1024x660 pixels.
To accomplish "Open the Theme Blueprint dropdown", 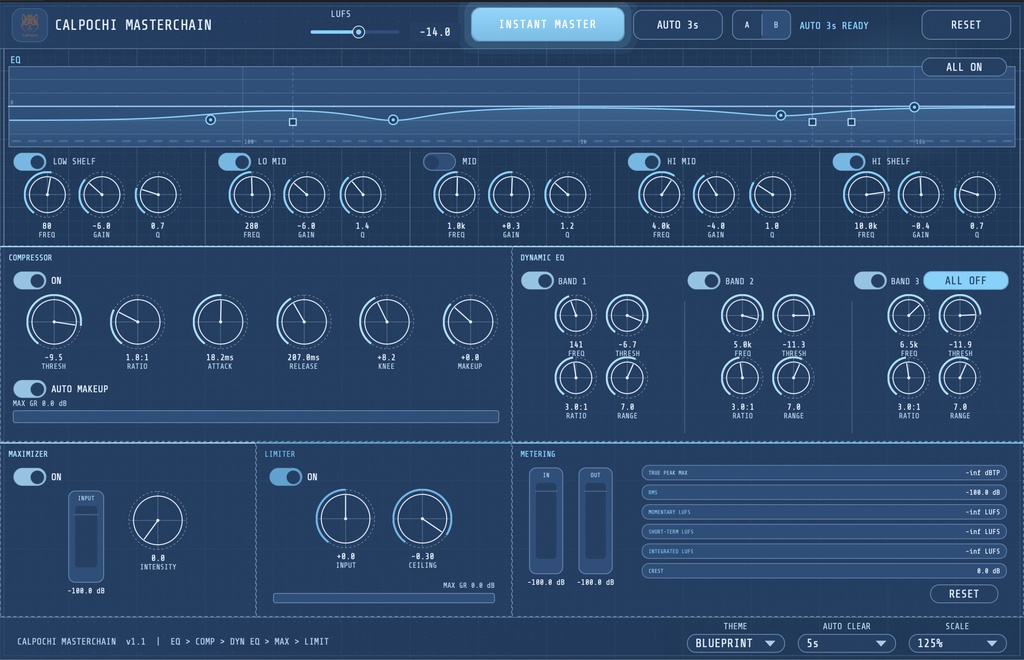I will tap(735, 643).
